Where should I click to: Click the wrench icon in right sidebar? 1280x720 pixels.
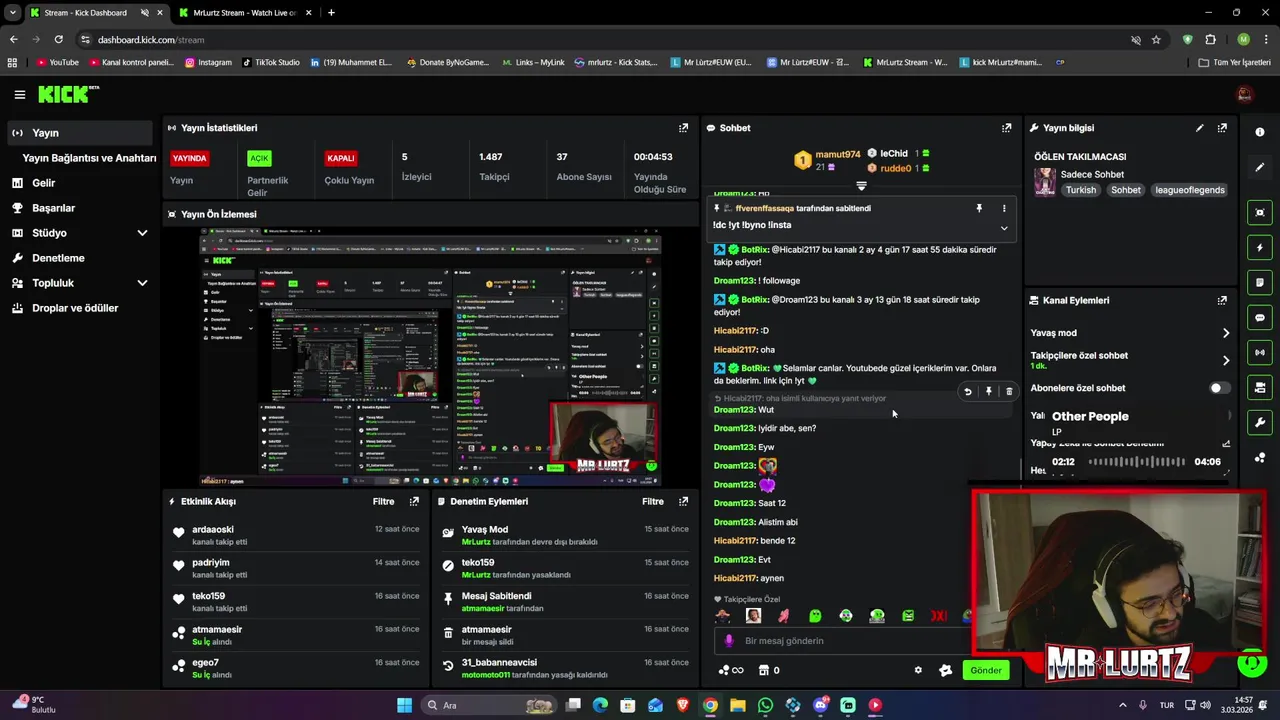(1260, 422)
